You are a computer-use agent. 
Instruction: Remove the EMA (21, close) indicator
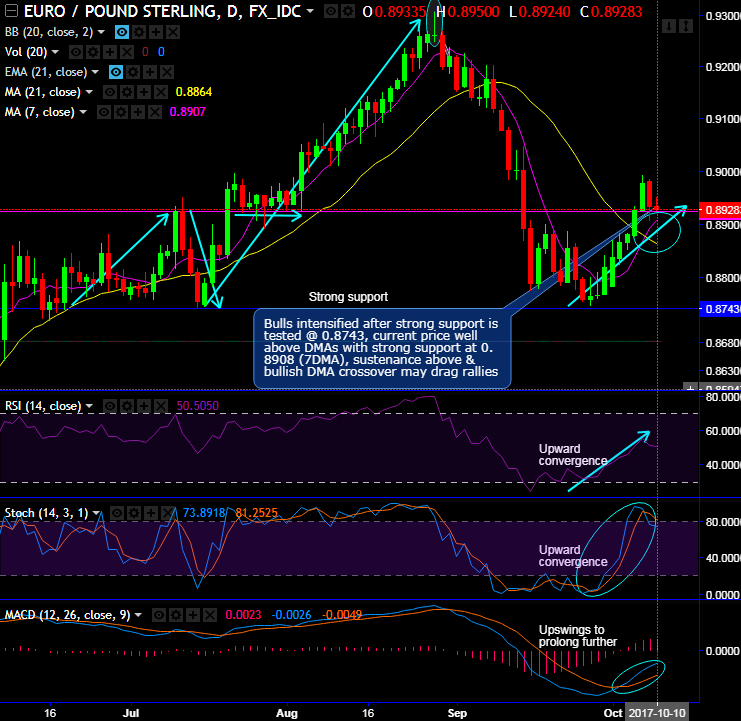click(x=167, y=72)
